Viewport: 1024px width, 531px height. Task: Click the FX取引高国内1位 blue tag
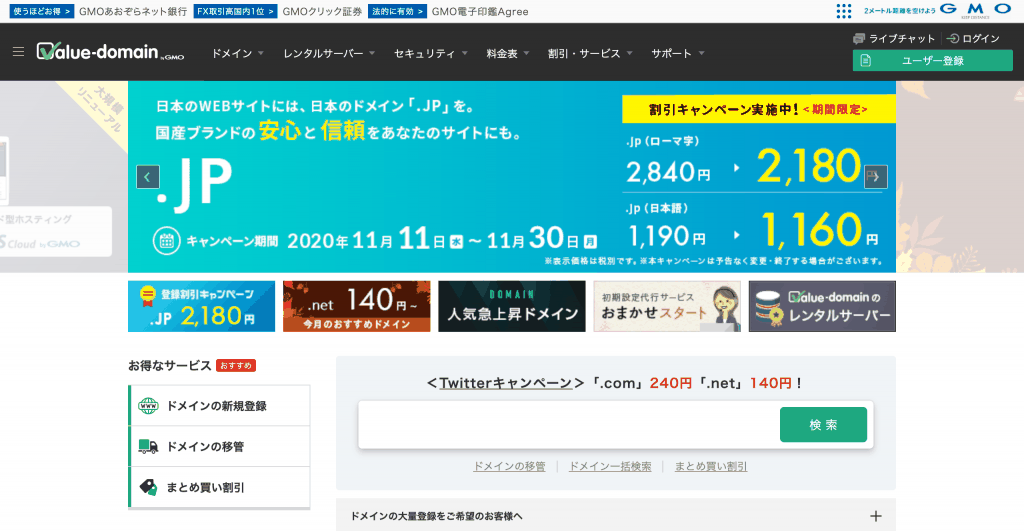(235, 11)
